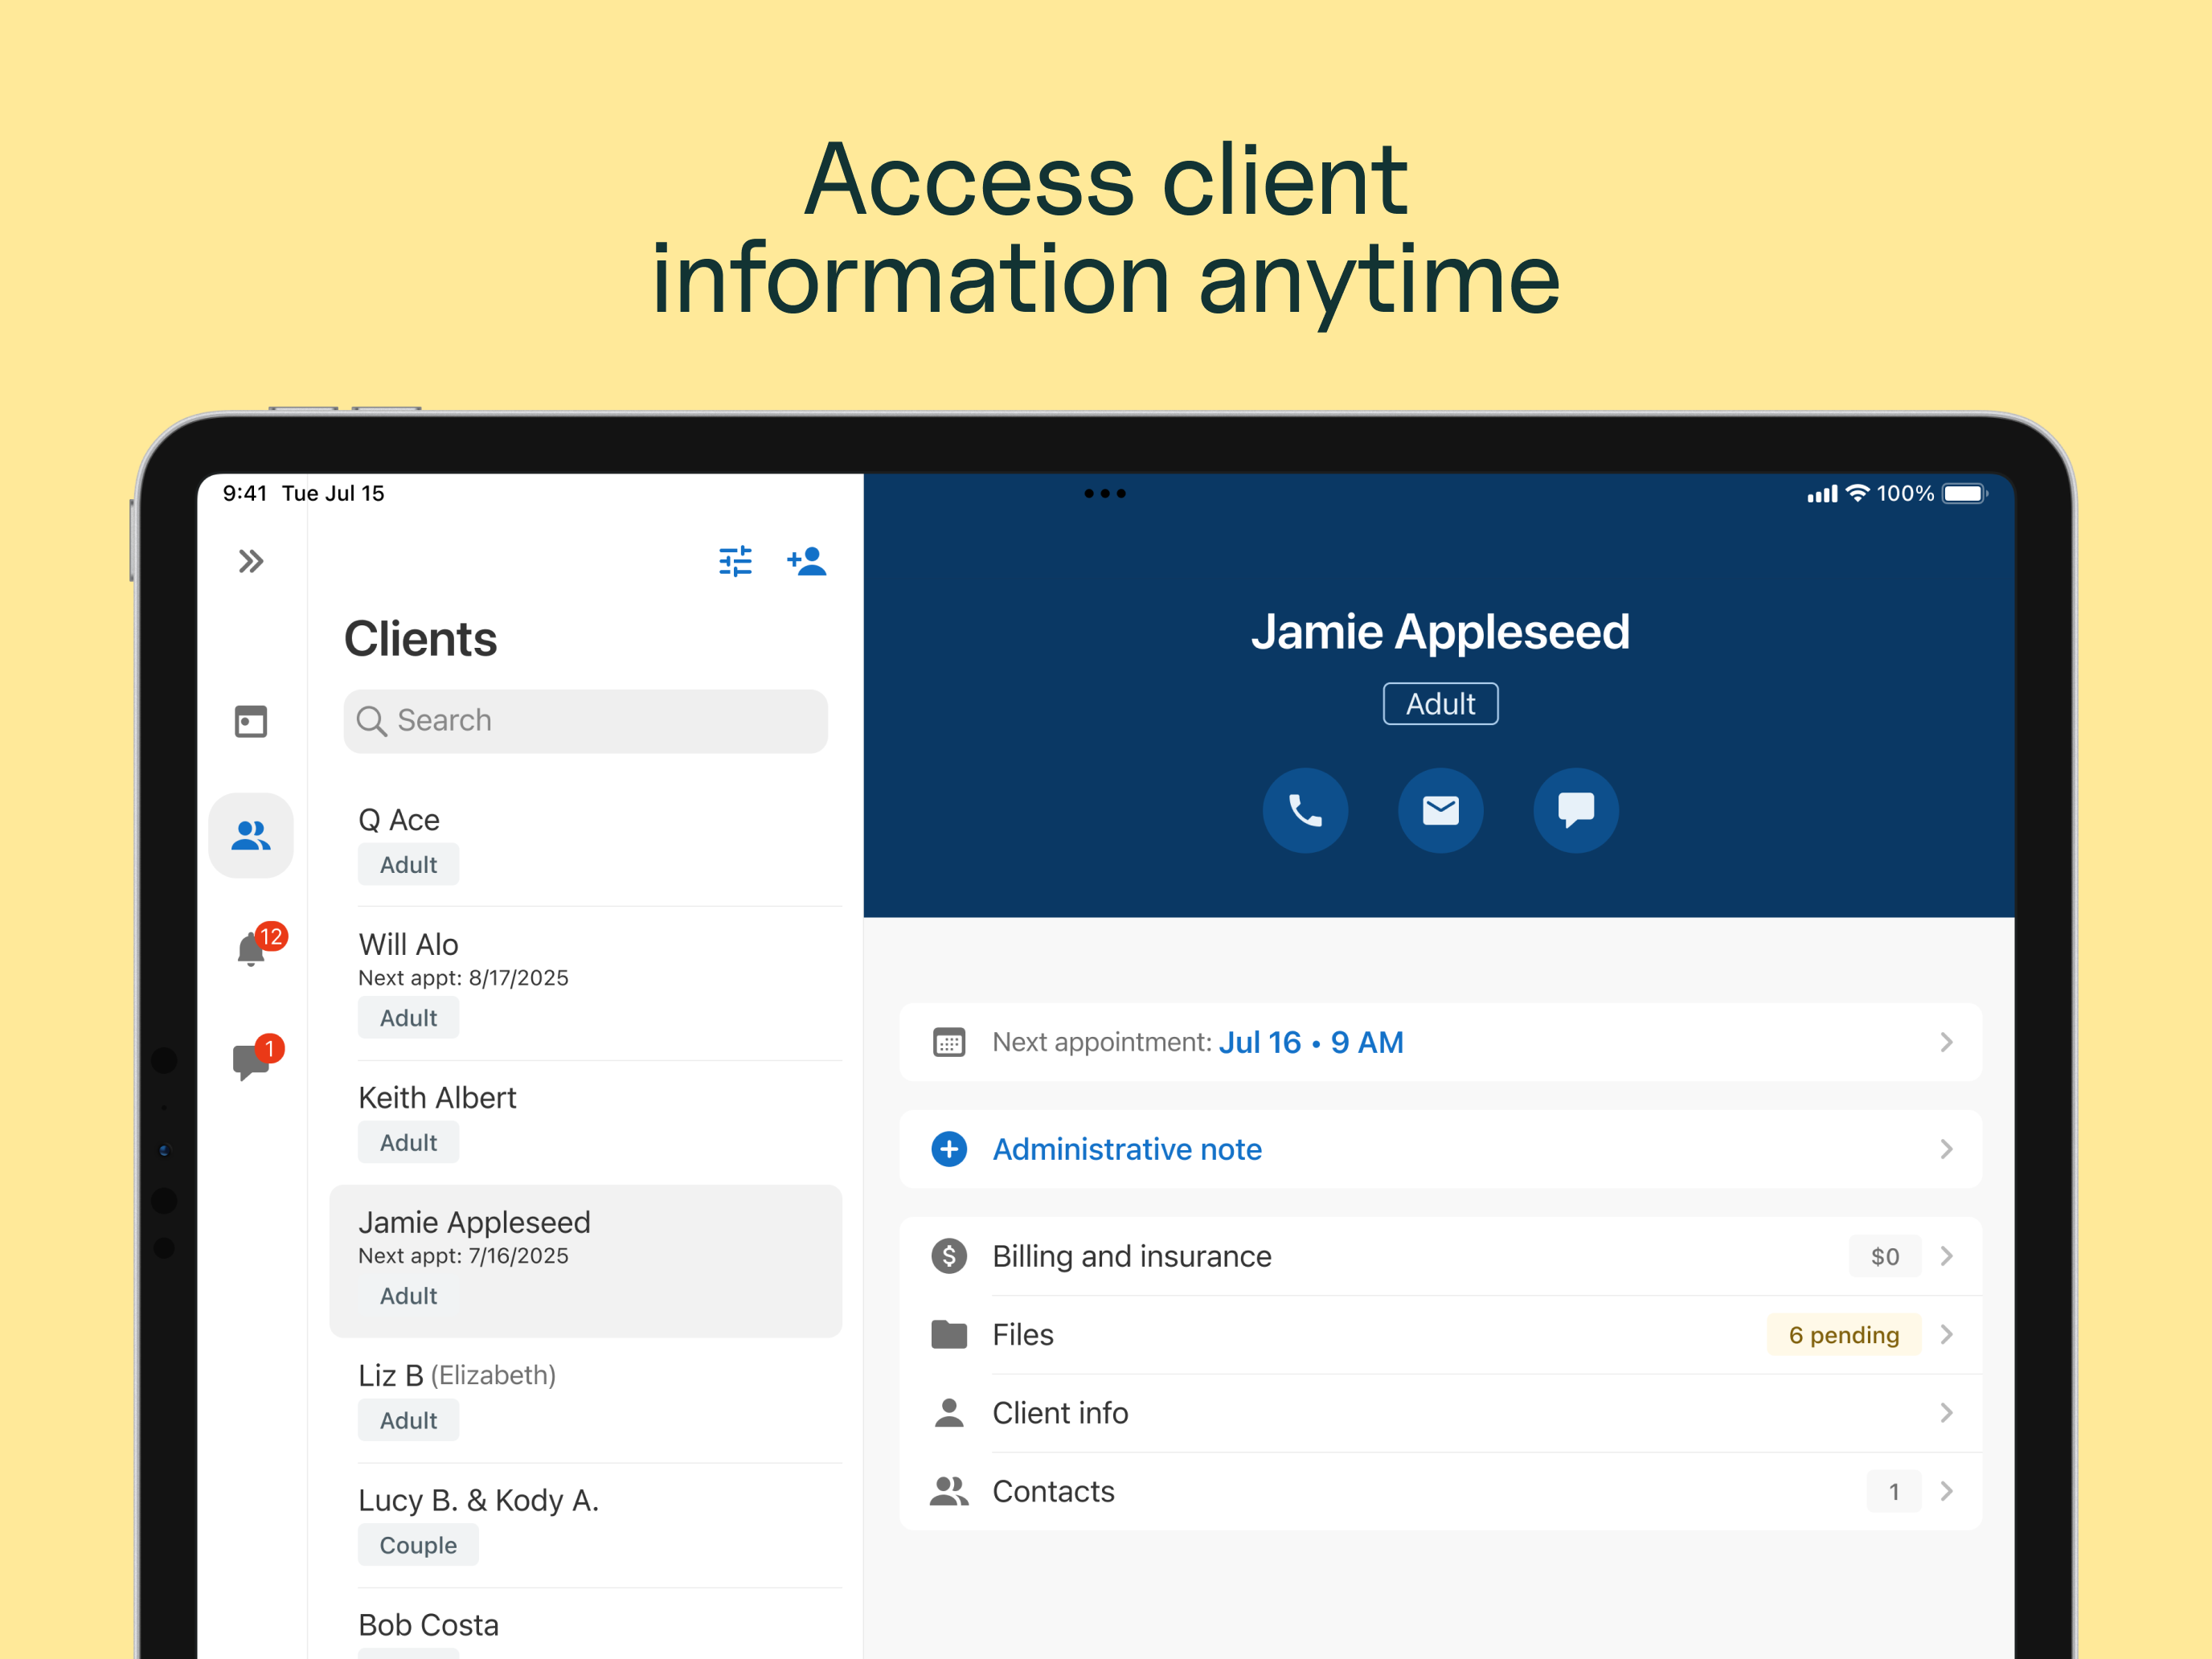Open messages icon with 1 badge
This screenshot has width=2212, height=1659.
tap(252, 1060)
